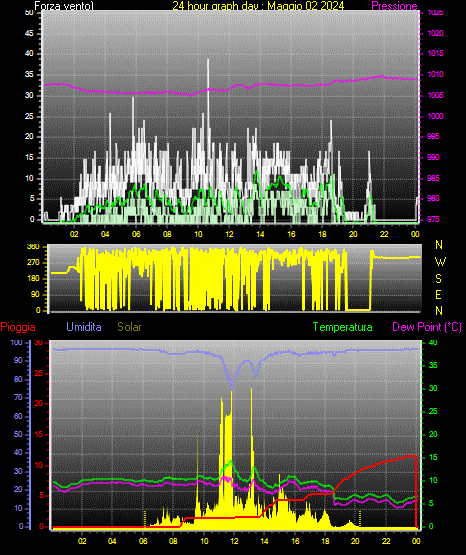Click the '975' pressure axis value
This screenshot has height=555, width=466.
click(x=433, y=219)
